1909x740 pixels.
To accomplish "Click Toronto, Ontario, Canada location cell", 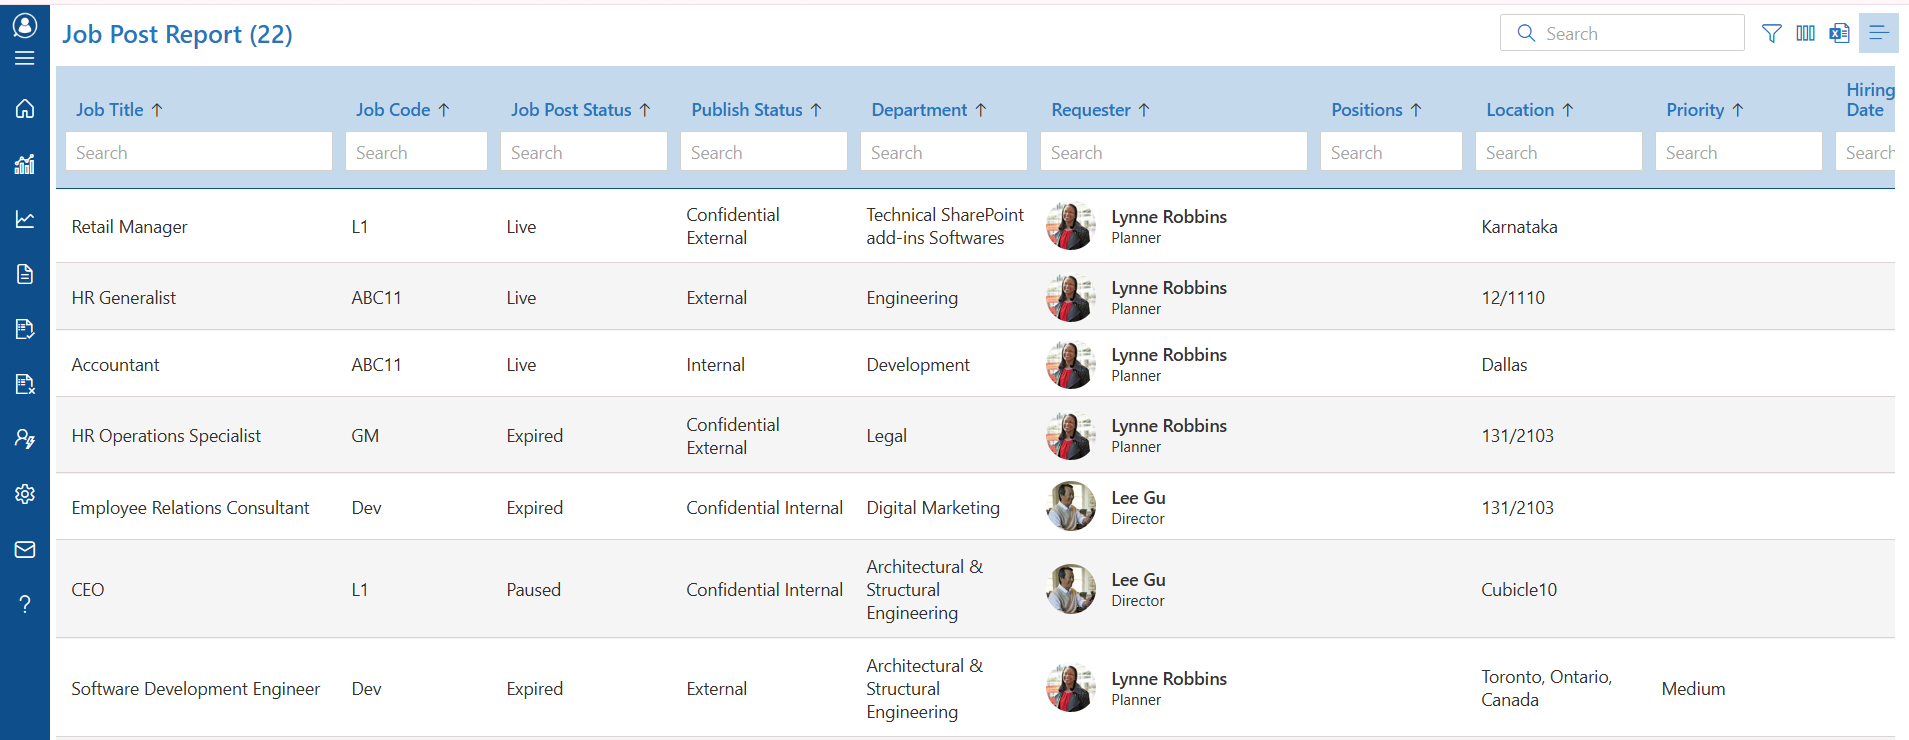I will [1546, 688].
